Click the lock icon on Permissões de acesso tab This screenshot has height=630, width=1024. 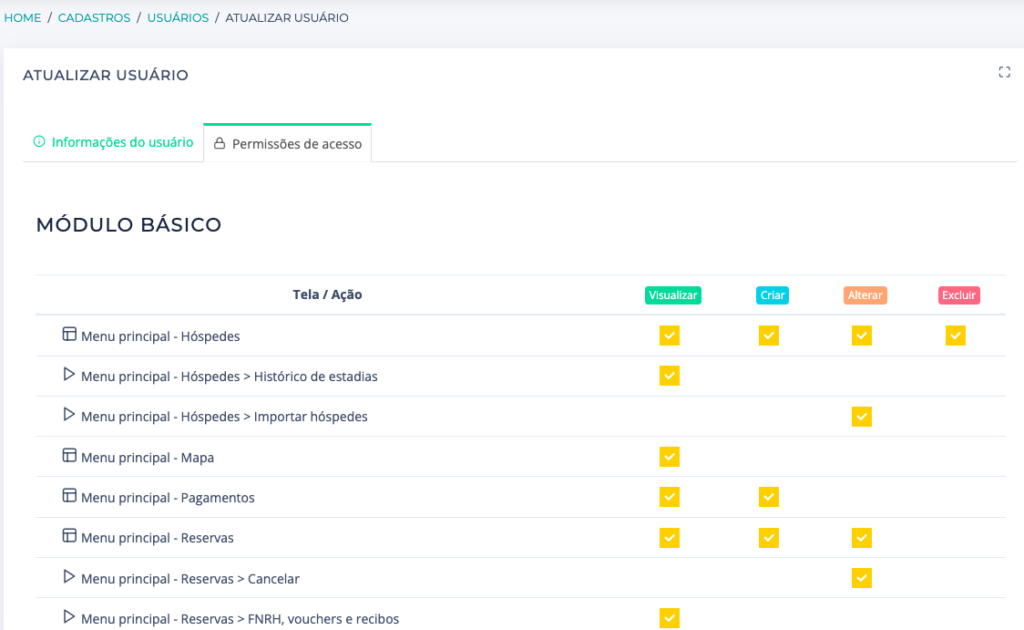tap(219, 143)
